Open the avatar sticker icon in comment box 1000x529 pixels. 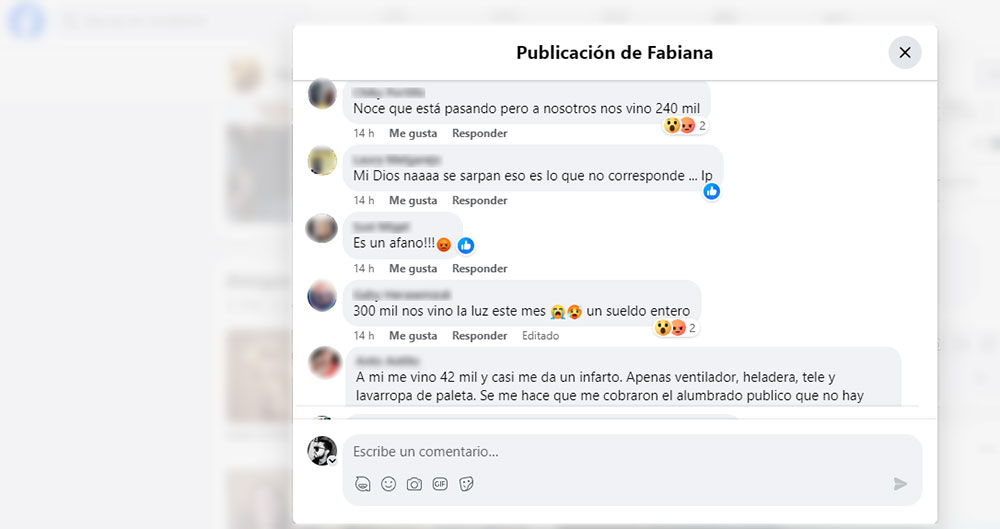(363, 484)
